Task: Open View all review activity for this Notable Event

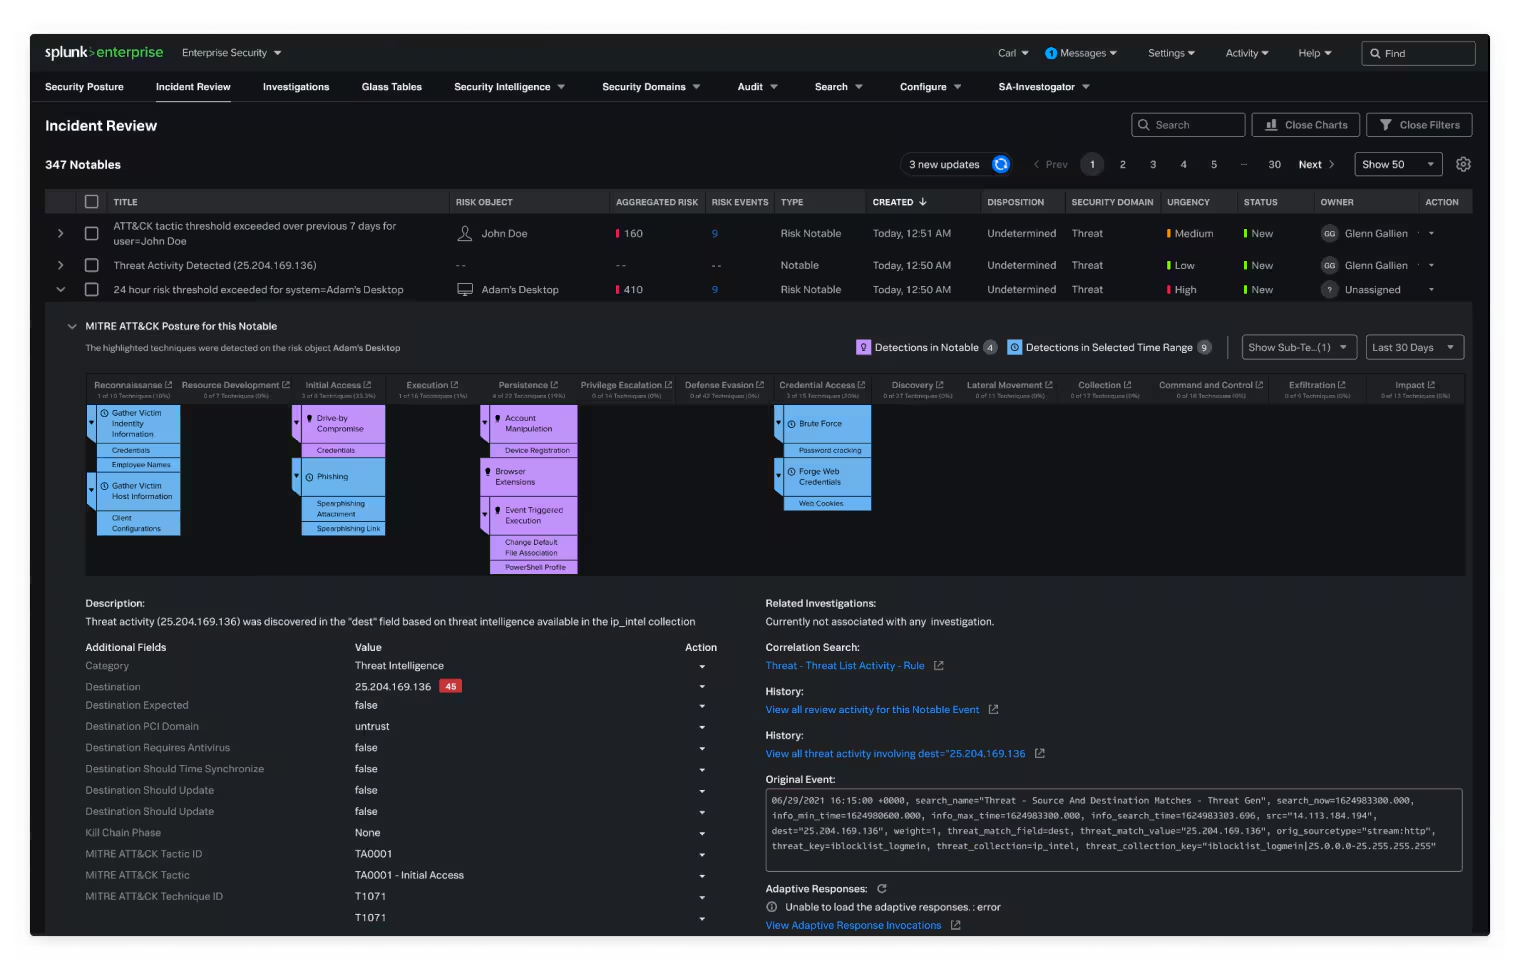Action: [x=872, y=709]
